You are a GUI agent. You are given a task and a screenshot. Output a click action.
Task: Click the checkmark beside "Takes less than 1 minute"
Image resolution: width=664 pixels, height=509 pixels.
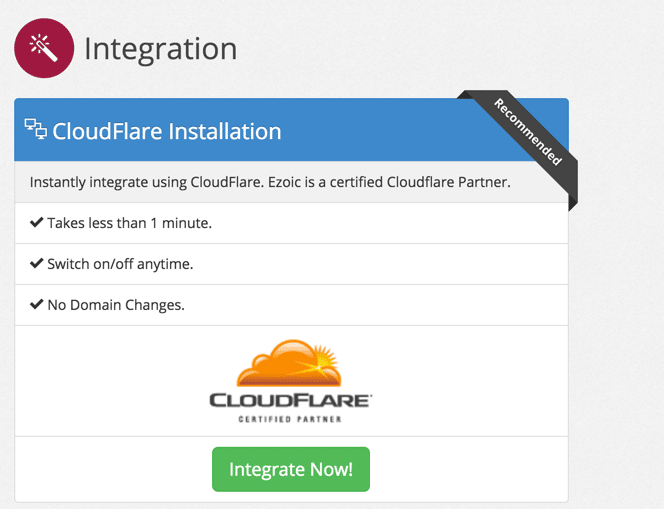(x=37, y=223)
